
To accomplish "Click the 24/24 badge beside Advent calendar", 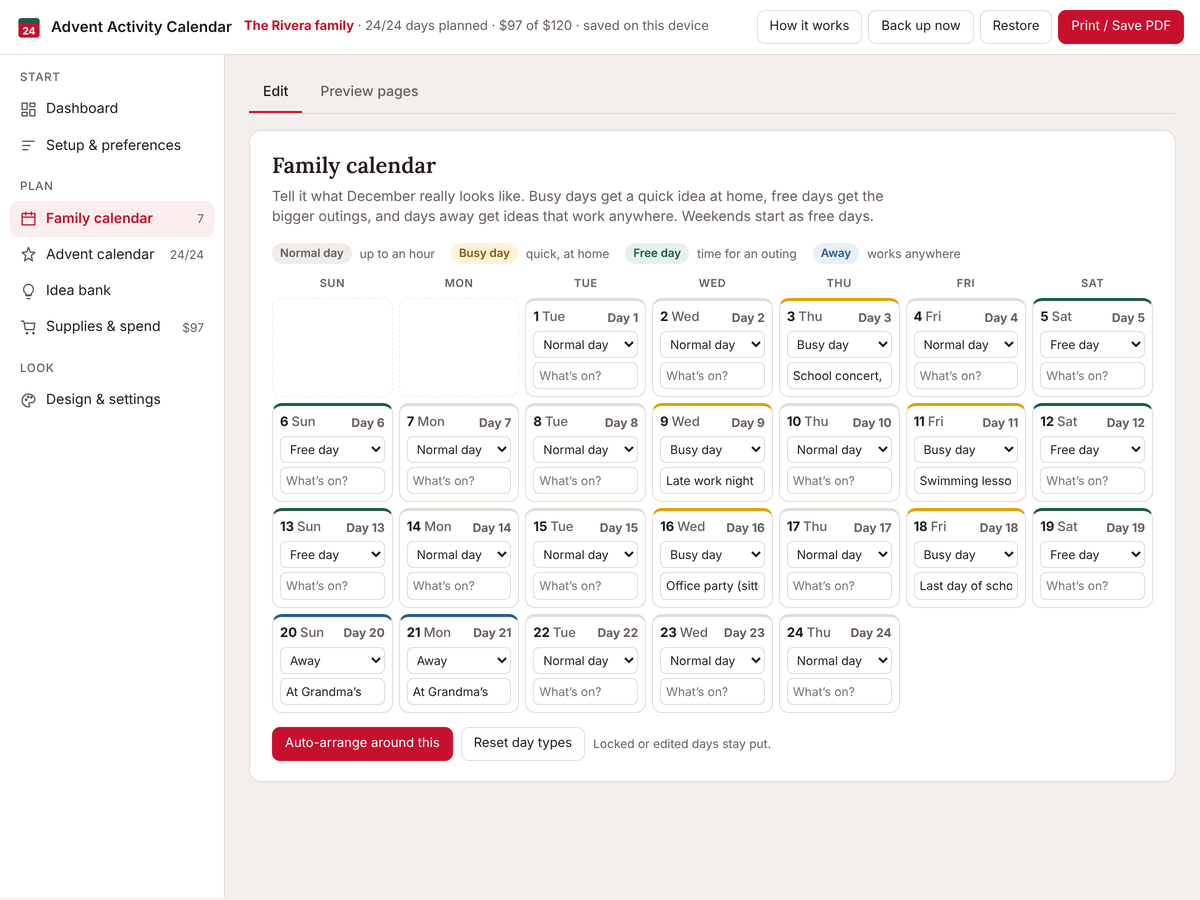I will pyautogui.click(x=187, y=255).
